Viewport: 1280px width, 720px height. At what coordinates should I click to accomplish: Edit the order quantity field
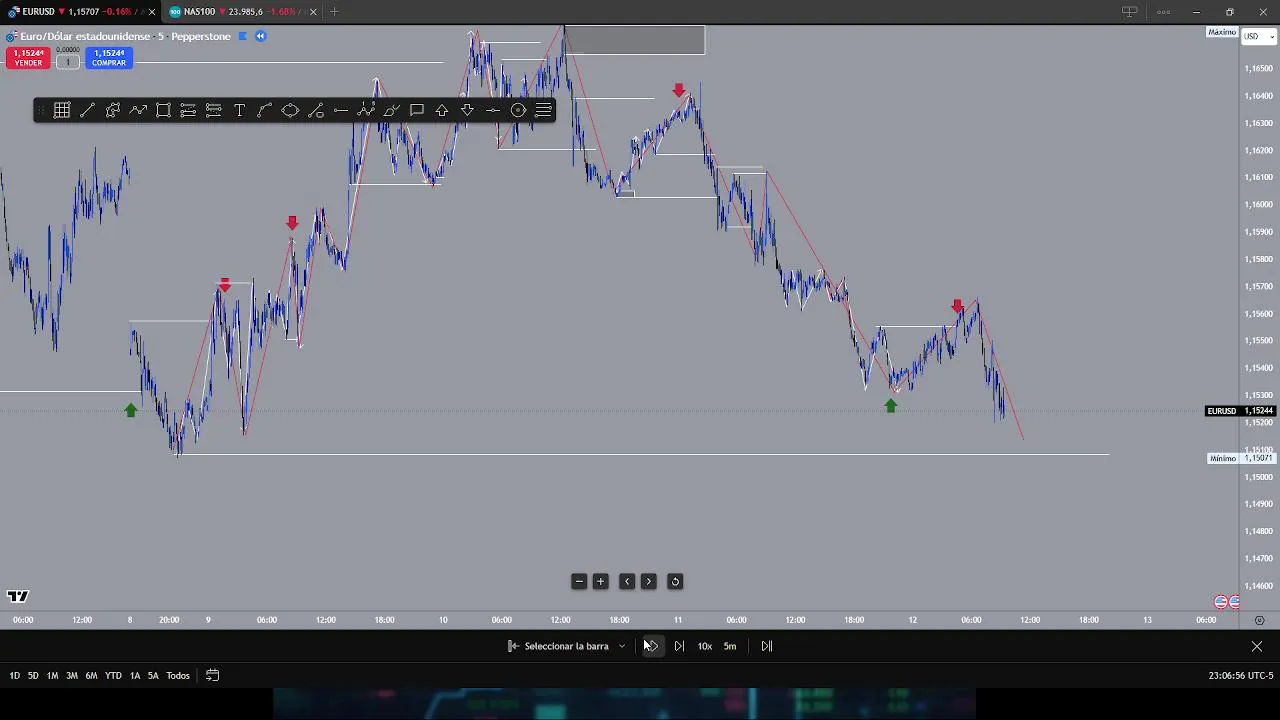click(x=68, y=62)
